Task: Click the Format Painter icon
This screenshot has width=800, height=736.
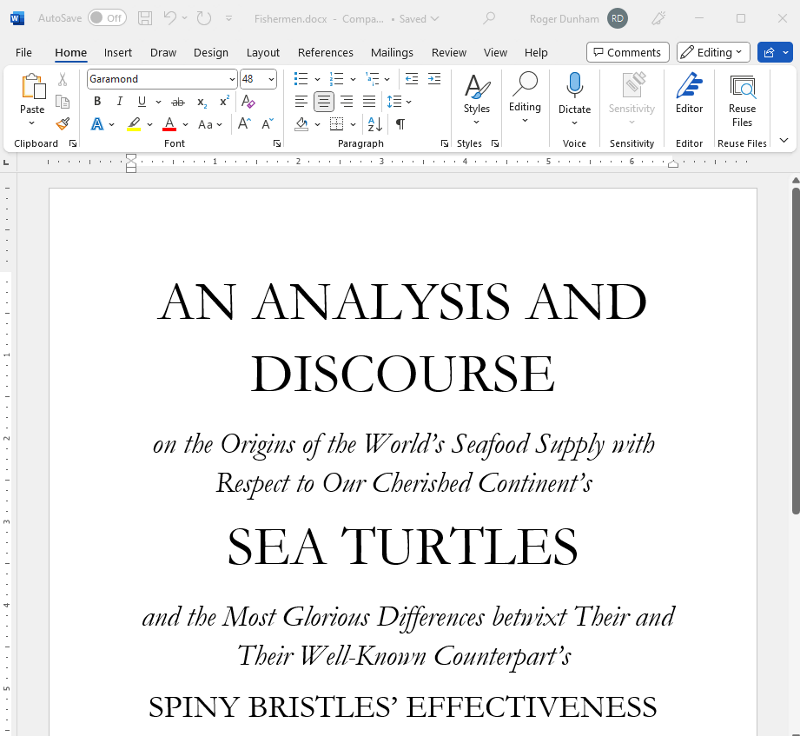Action: [x=63, y=124]
